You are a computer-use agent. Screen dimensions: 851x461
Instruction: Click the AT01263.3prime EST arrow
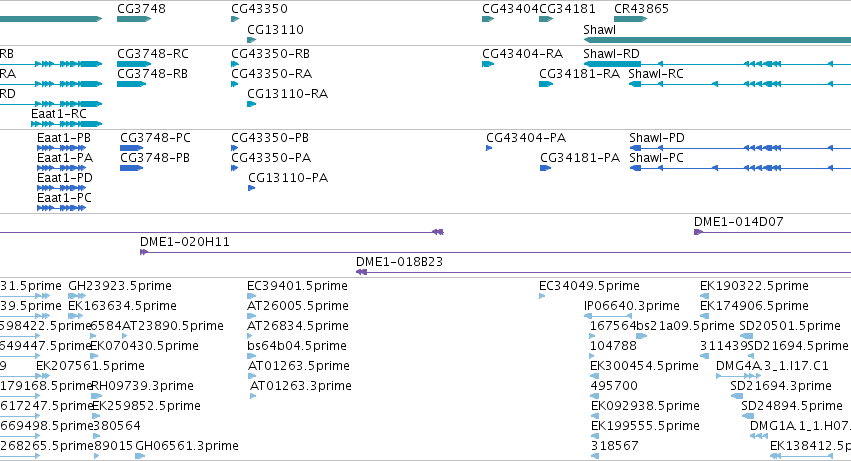tap(252, 396)
